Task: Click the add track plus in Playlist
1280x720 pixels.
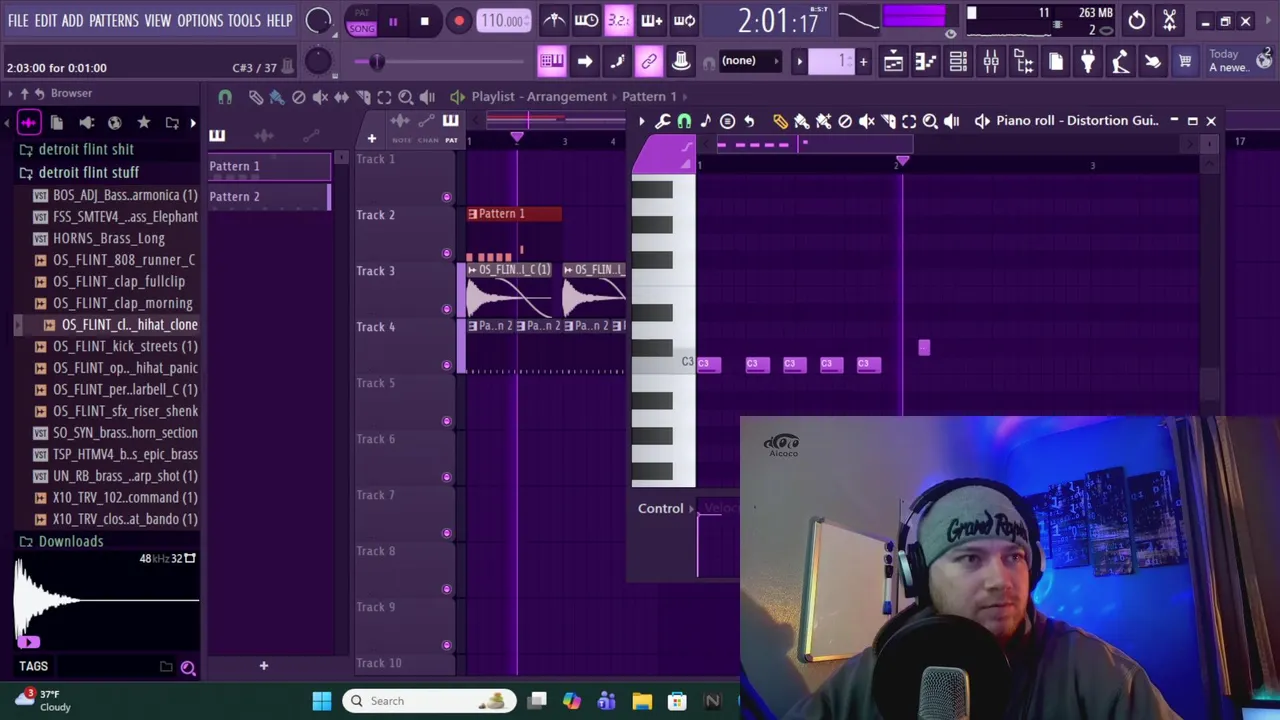Action: click(371, 139)
